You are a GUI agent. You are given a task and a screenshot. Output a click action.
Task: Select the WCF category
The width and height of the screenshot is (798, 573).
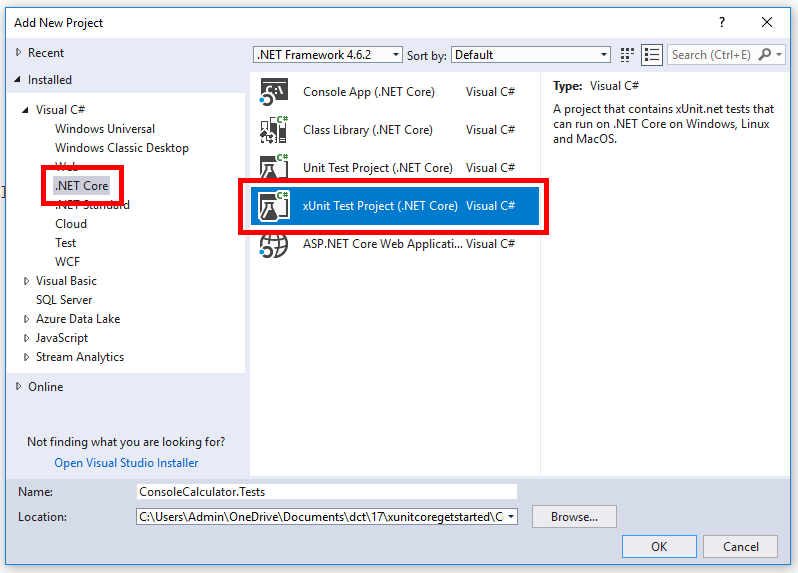(67, 262)
